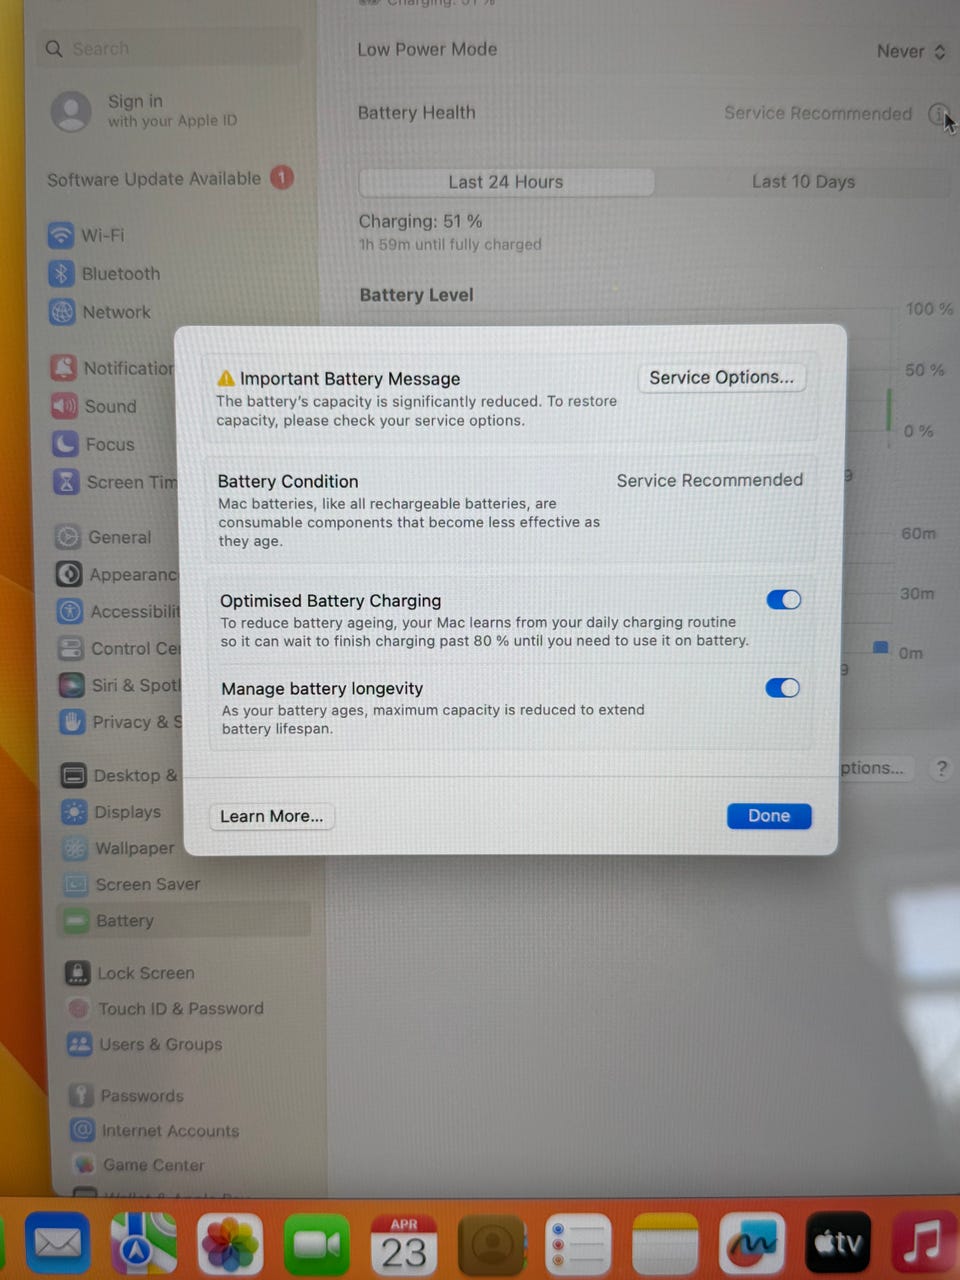
Task: Select Privacy & Security hand icon
Action: tap(72, 721)
